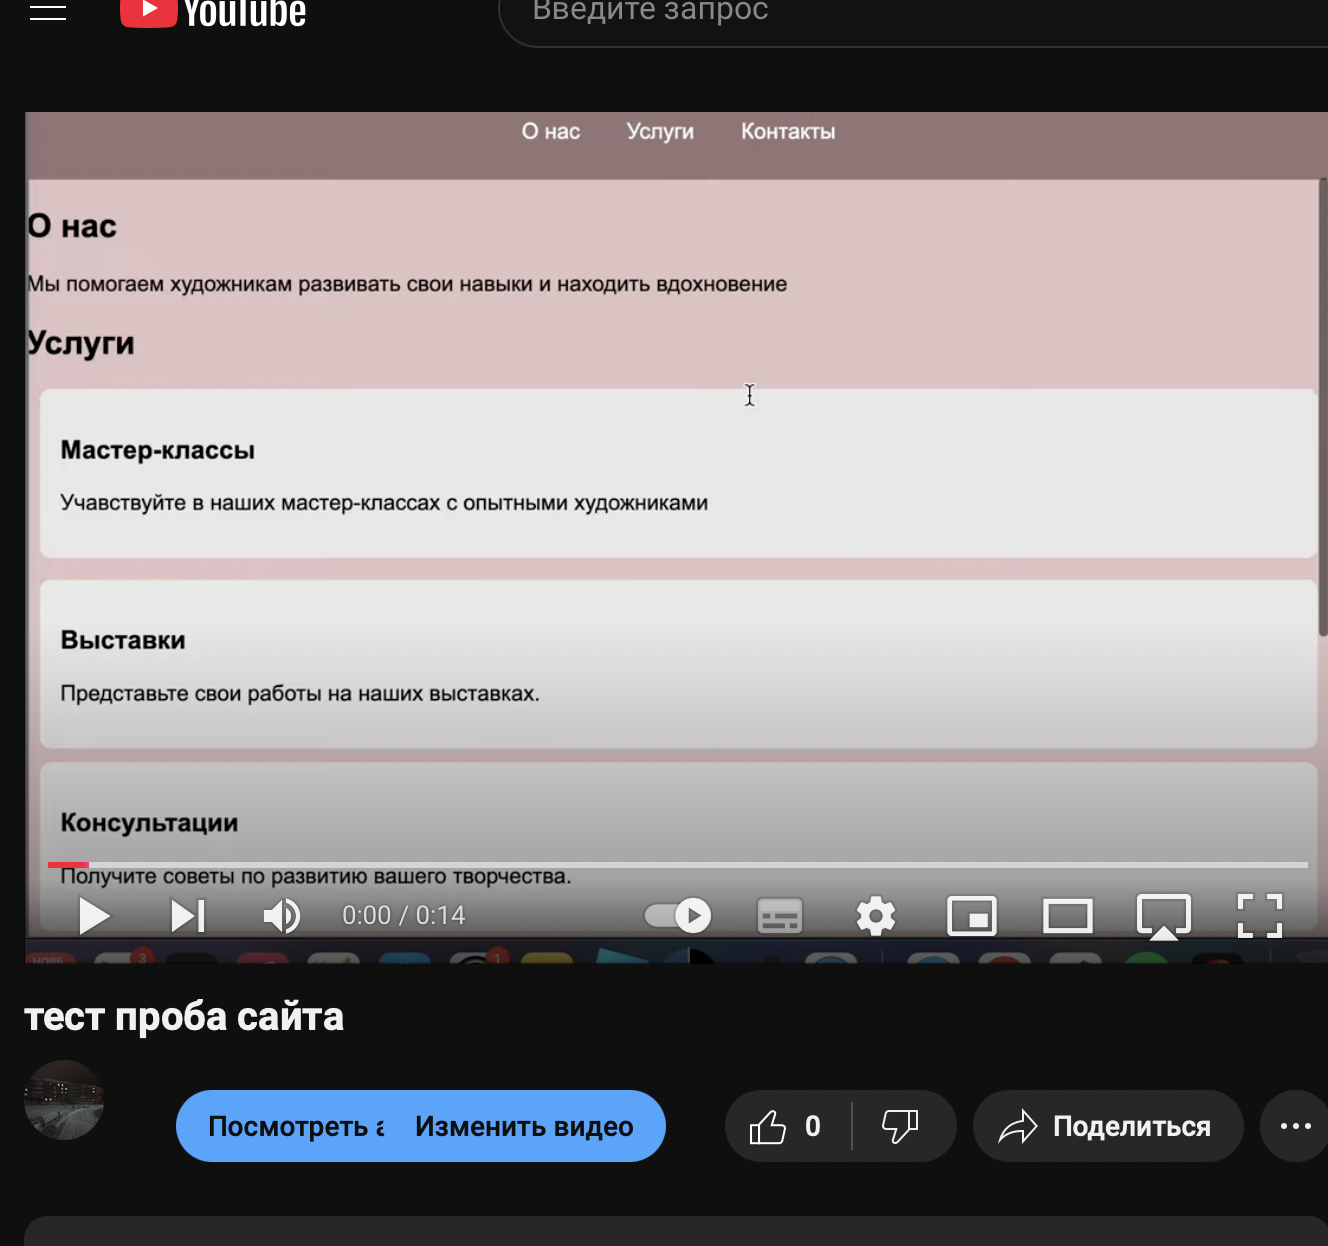
Task: Switch to miniplayer mode
Action: 972,916
